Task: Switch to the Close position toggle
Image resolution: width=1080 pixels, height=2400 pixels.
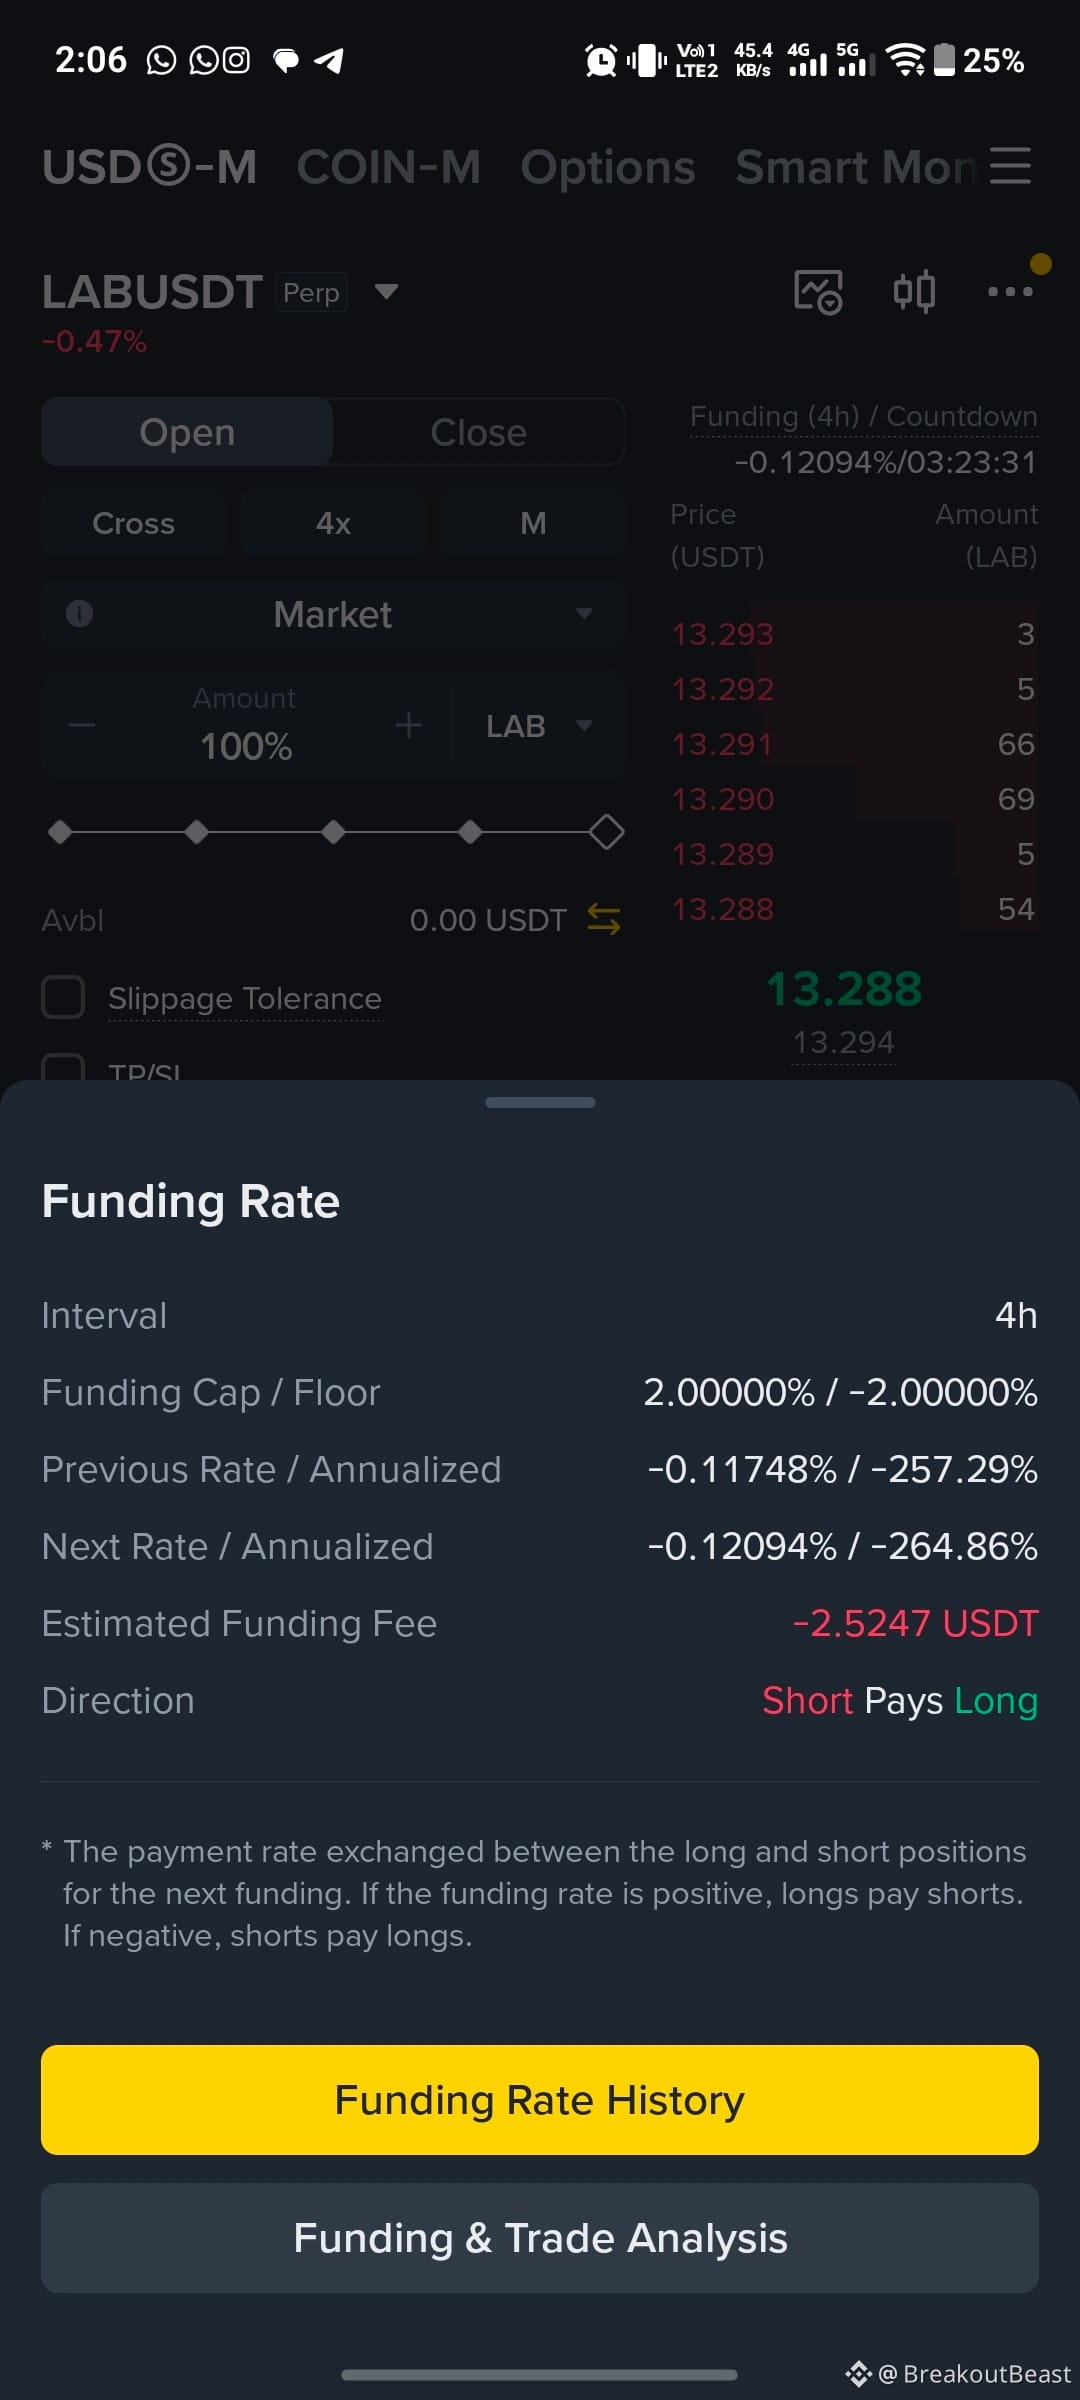Action: coord(478,432)
